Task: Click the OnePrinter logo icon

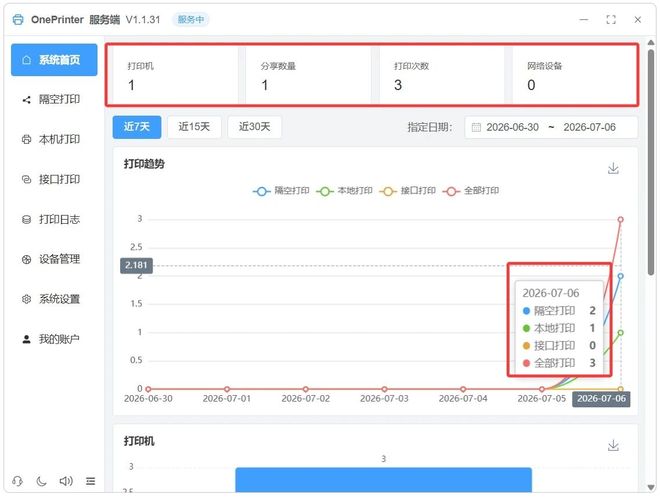Action: (x=18, y=19)
